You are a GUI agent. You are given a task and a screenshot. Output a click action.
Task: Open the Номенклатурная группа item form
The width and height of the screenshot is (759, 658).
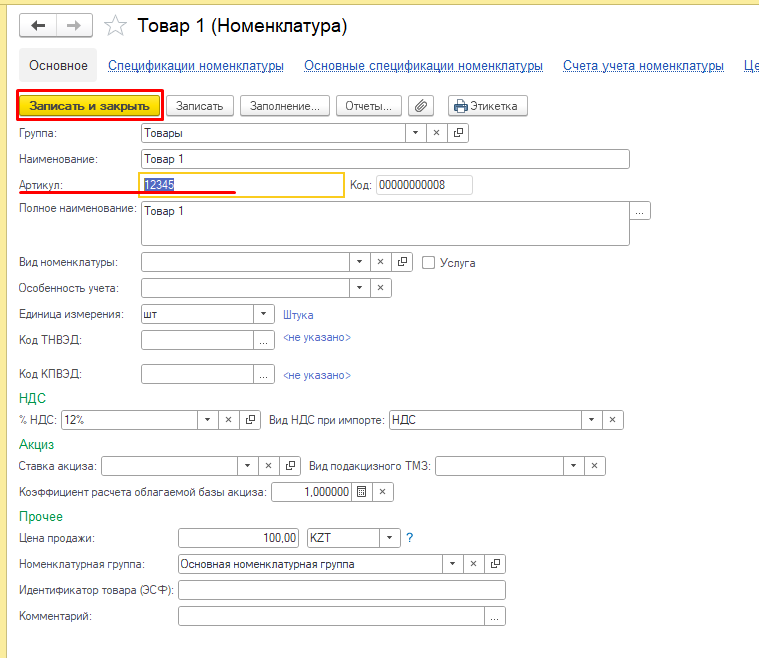point(496,564)
